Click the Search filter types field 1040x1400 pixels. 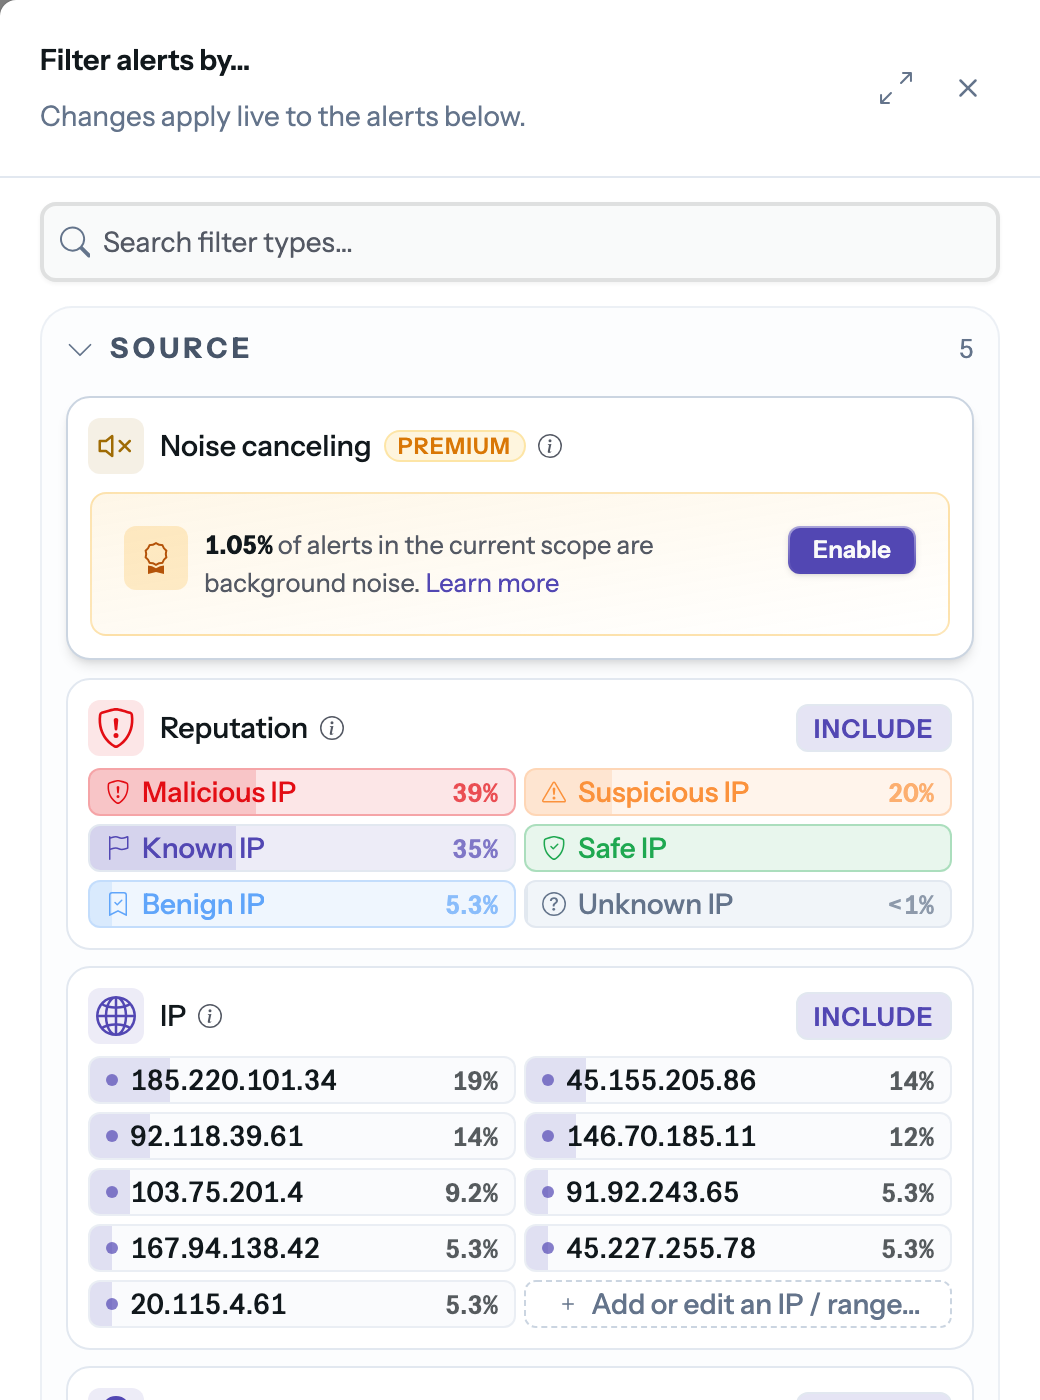(x=520, y=242)
